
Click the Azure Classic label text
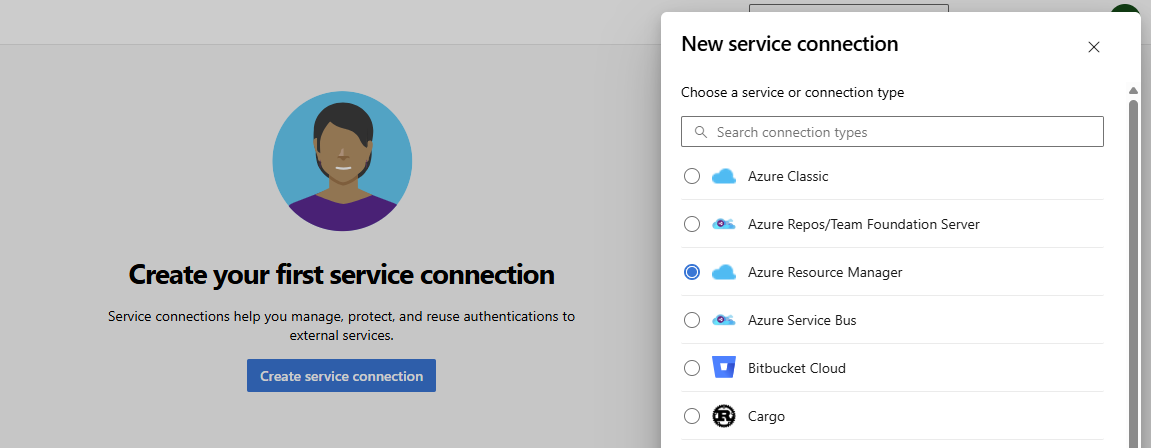(788, 176)
